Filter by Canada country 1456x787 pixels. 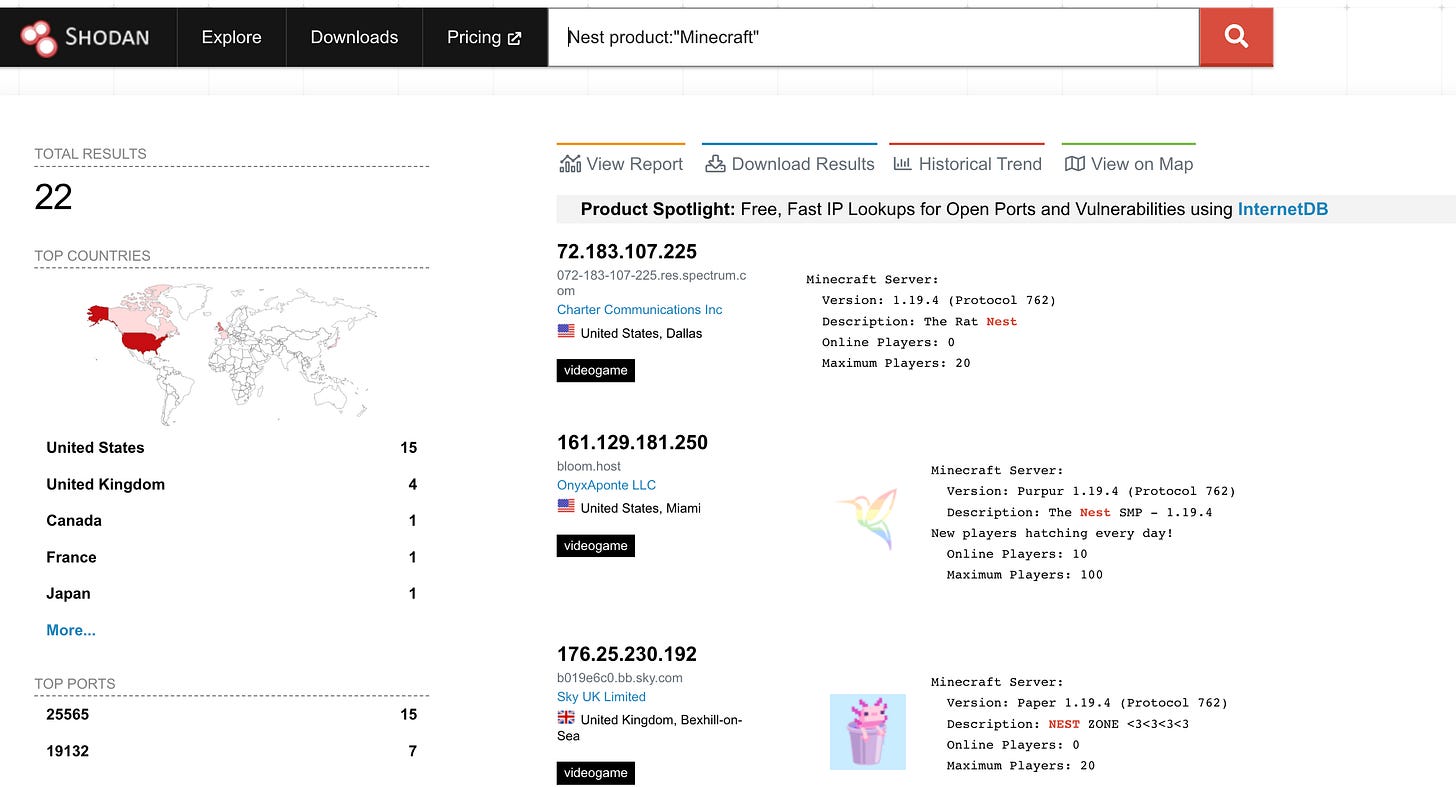231,520
